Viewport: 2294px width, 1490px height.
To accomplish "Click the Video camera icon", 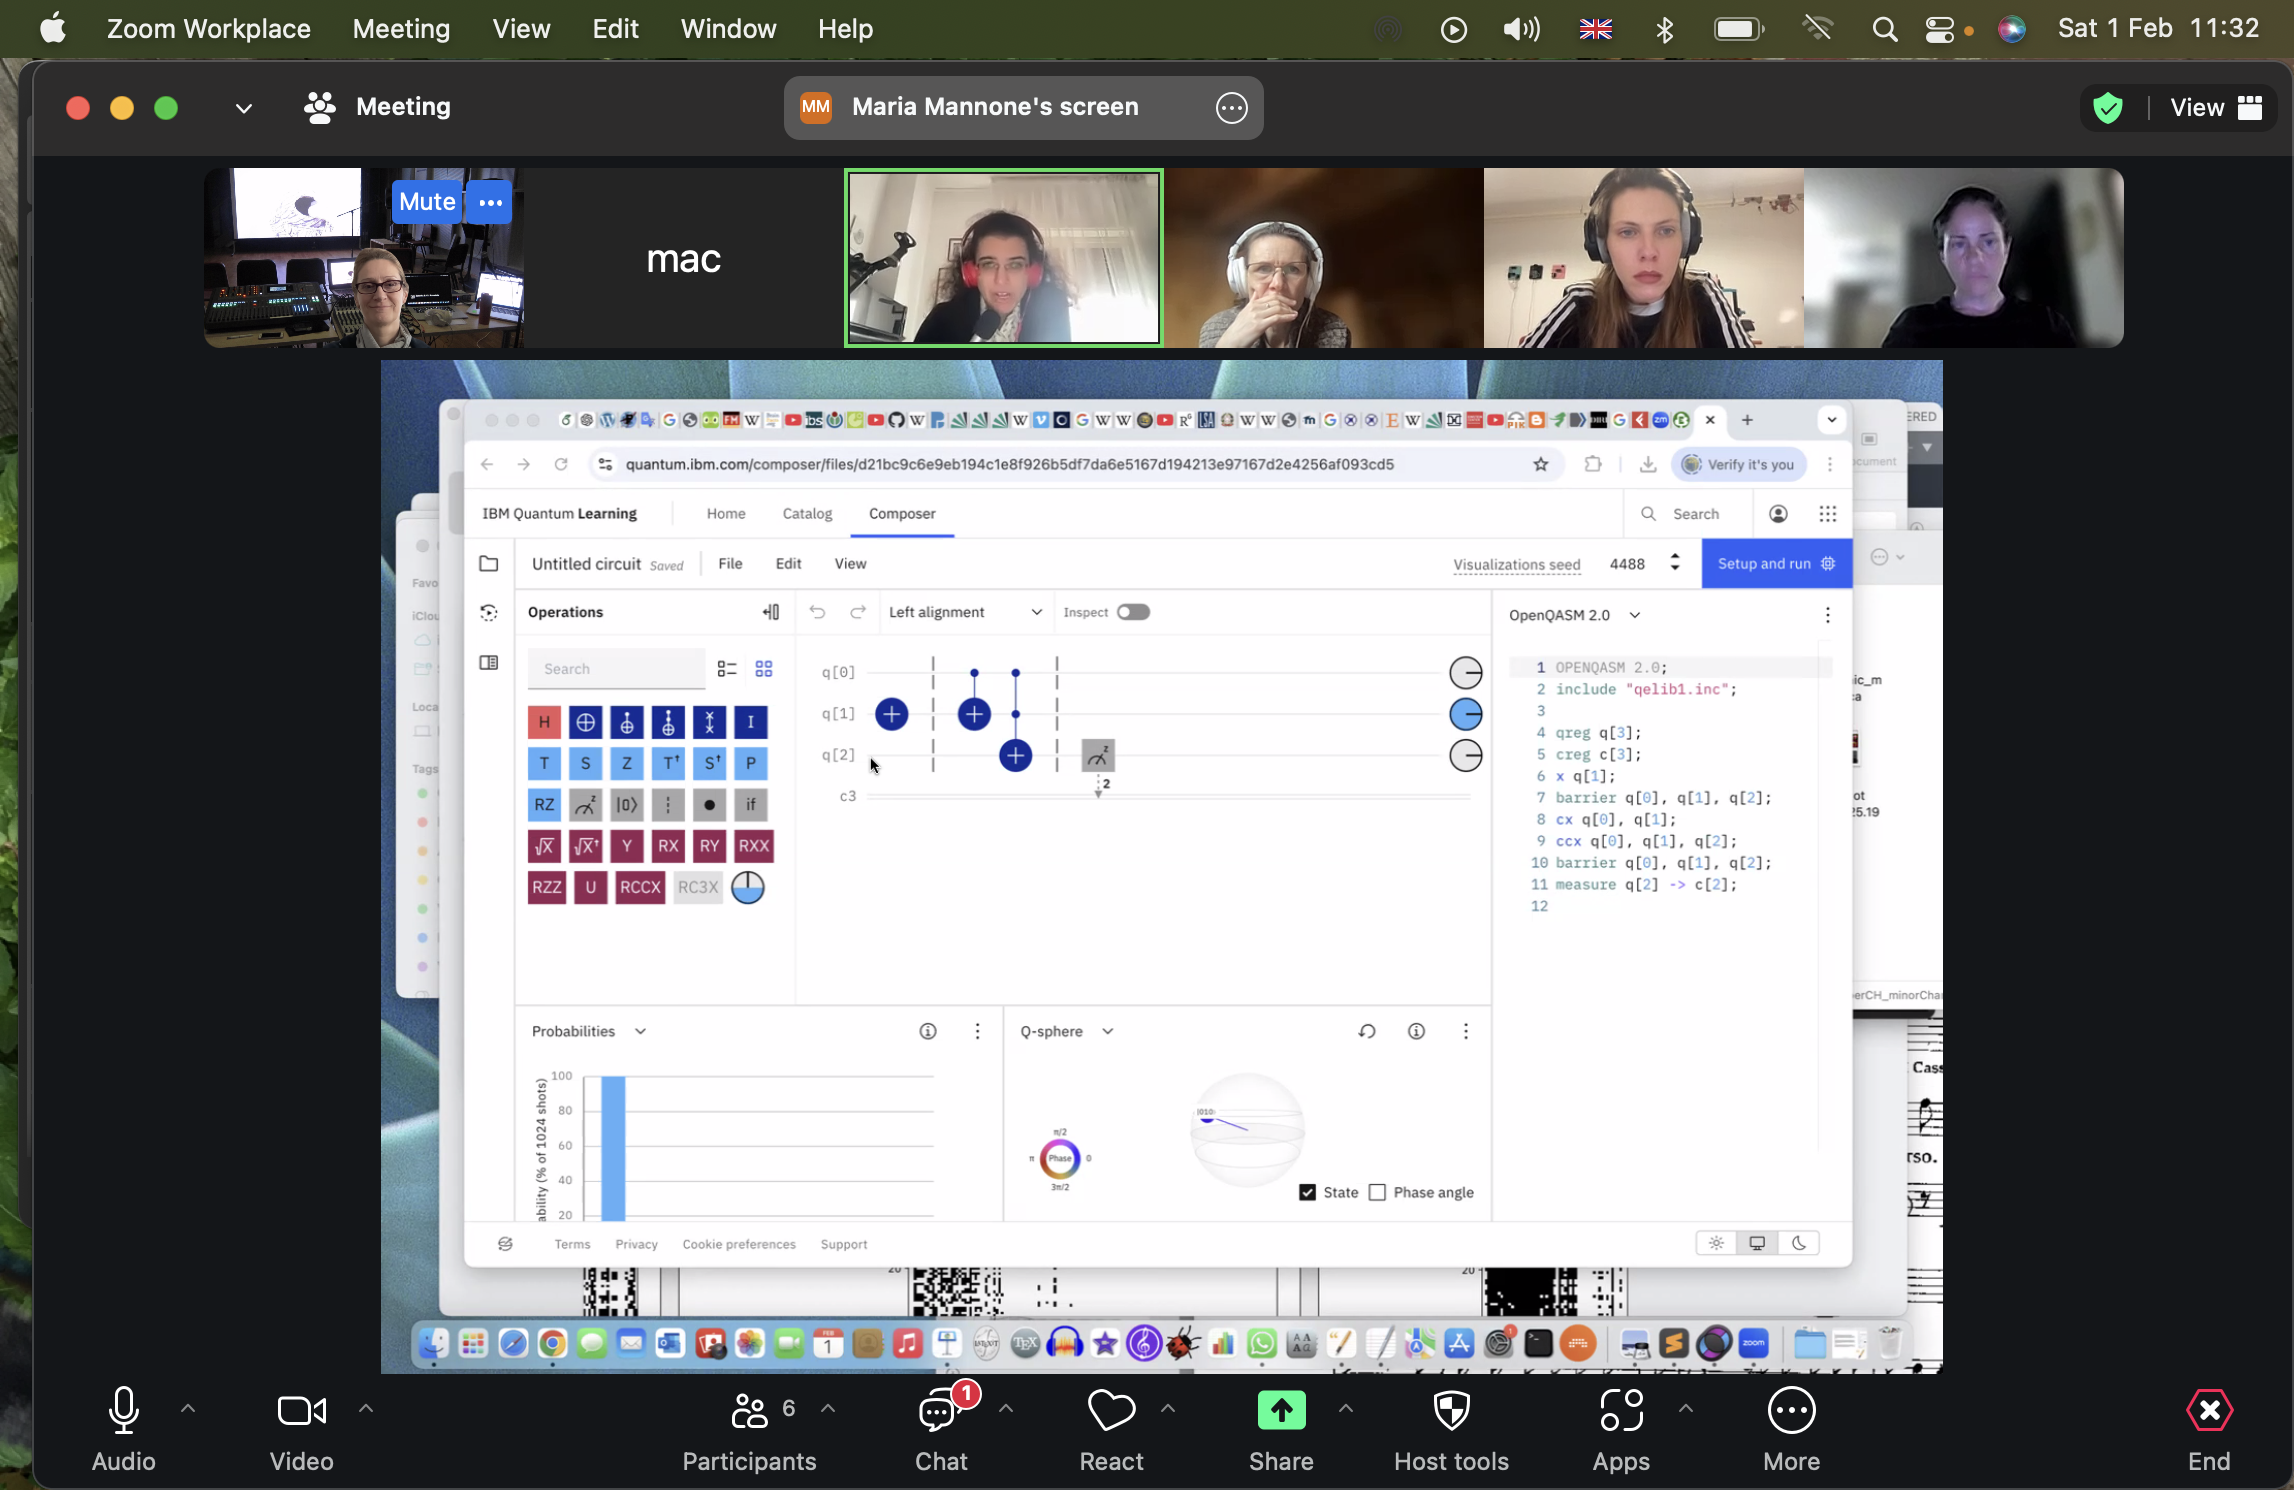I will (x=300, y=1411).
